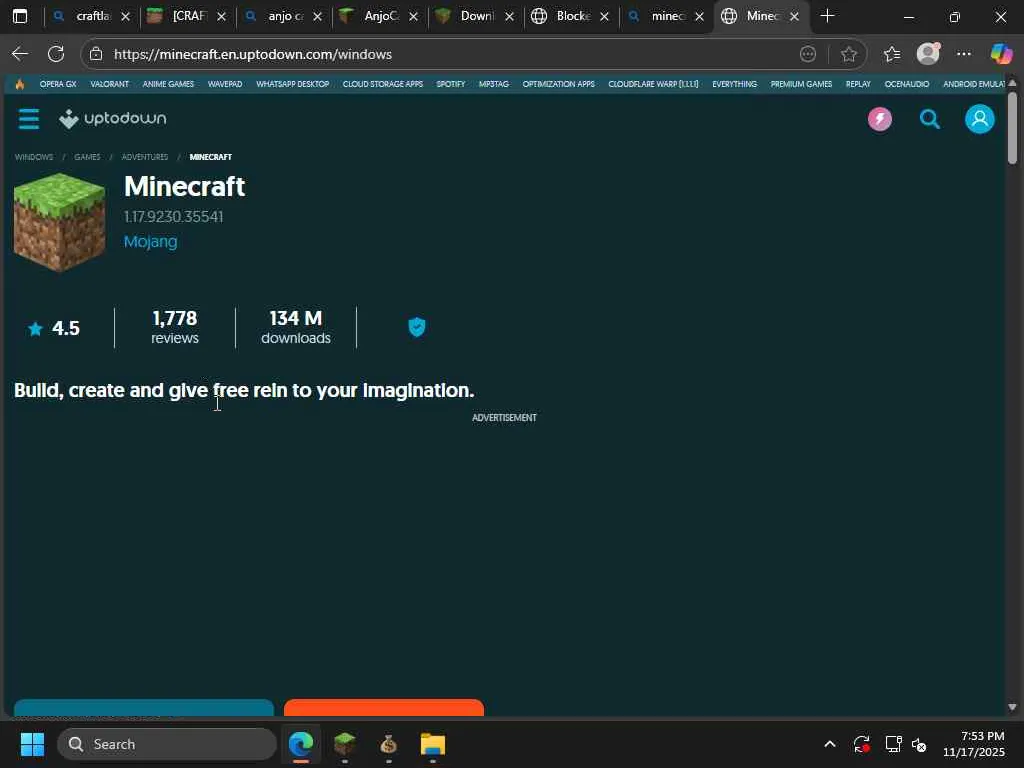Open the clock and date panel
This screenshot has height=768, width=1024.
click(x=974, y=744)
